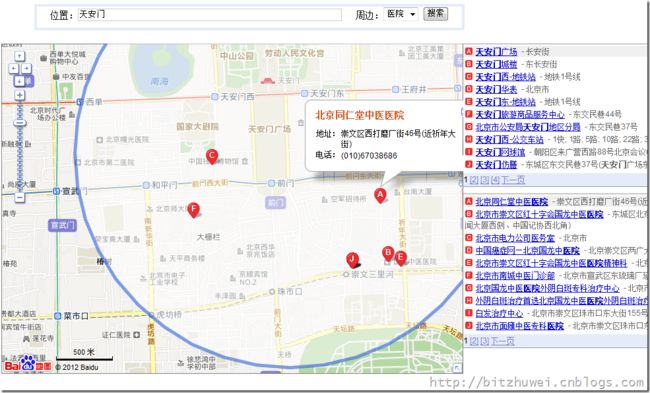Open the 天安门城楼 result link
This screenshot has height=393, width=650.
[496, 64]
